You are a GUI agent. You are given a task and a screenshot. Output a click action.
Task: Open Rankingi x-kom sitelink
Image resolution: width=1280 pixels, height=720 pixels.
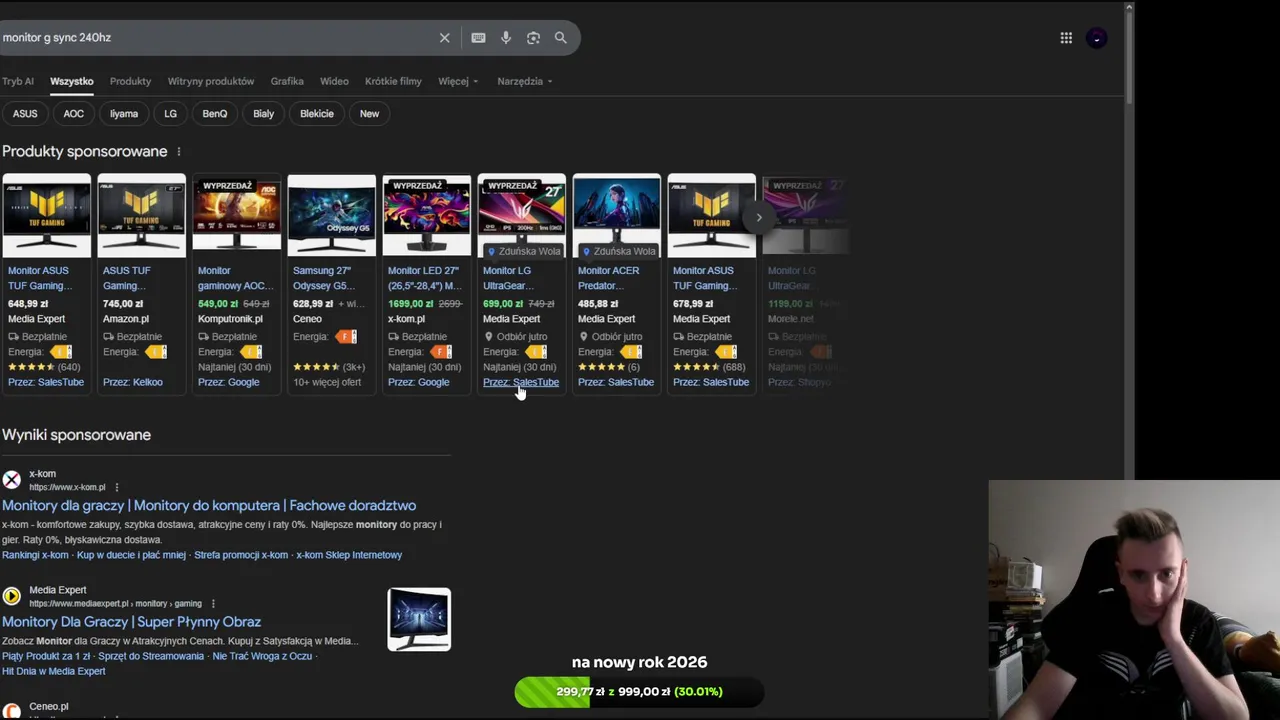pos(35,555)
